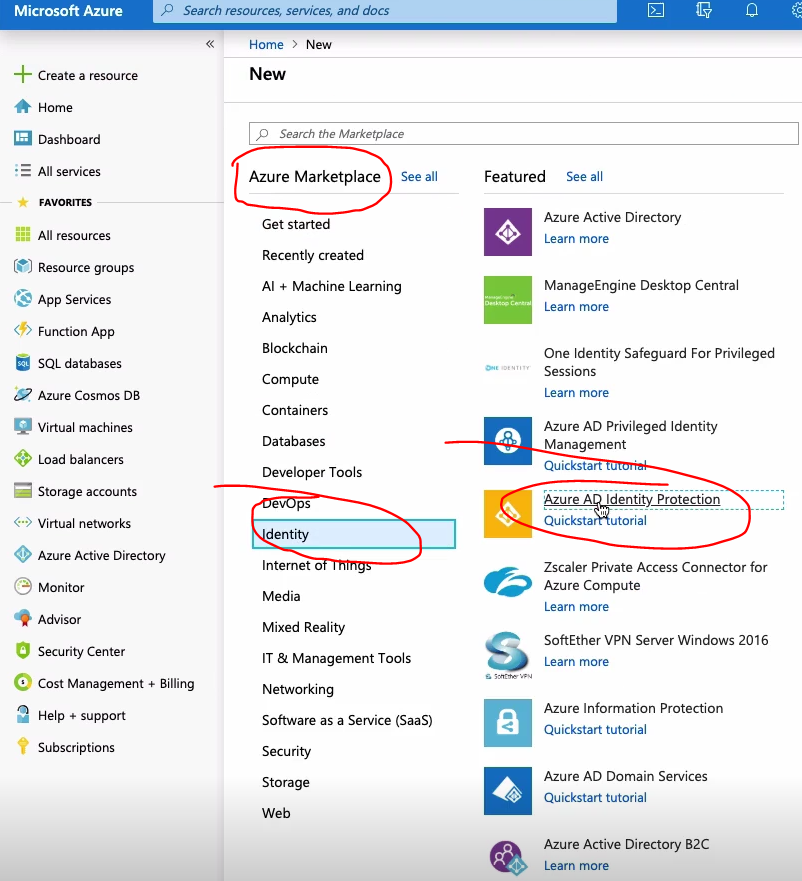Viewport: 802px width, 881px height.
Task: Open portal settings with the gear icon
Action: pyautogui.click(x=794, y=11)
